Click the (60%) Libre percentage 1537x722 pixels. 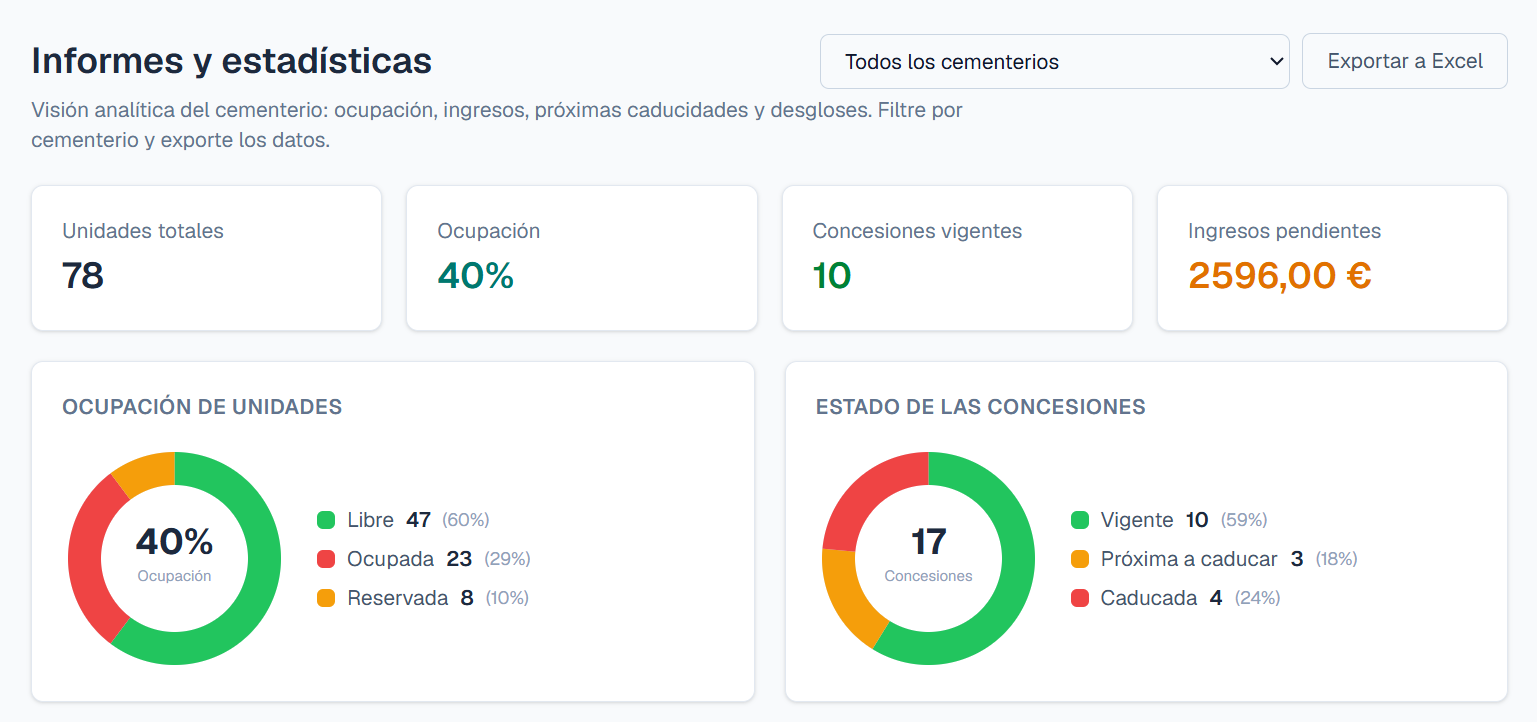[x=466, y=520]
